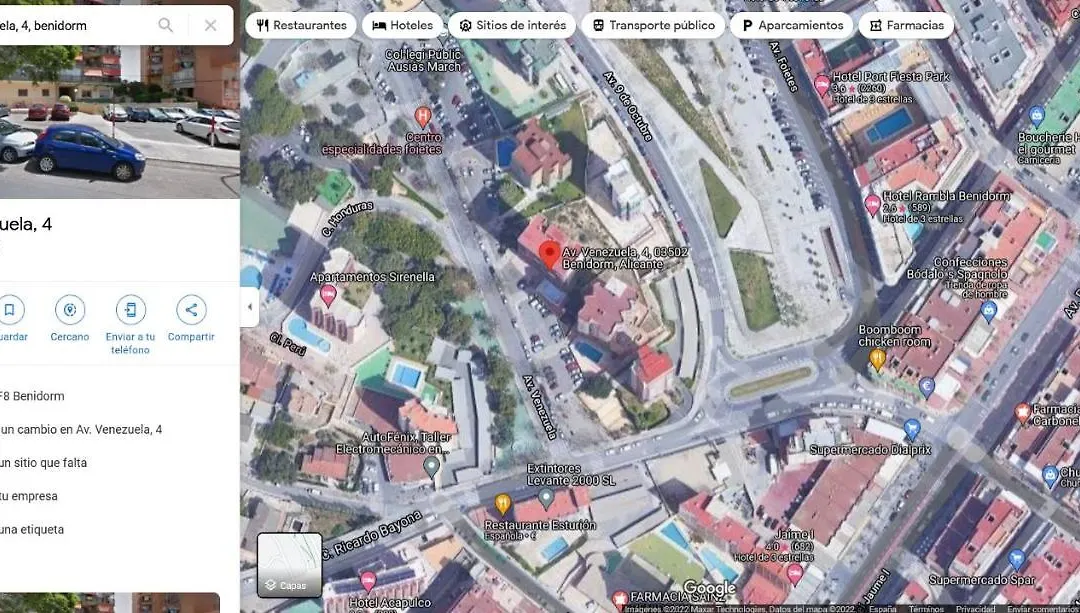Open the street view photo of the address
1080x613 pixels.
120,122
